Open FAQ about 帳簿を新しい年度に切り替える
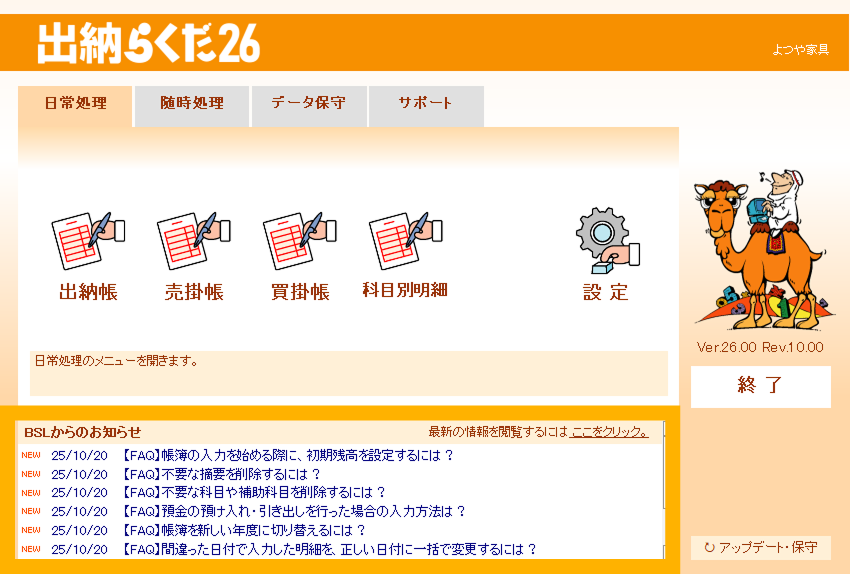 tap(243, 530)
